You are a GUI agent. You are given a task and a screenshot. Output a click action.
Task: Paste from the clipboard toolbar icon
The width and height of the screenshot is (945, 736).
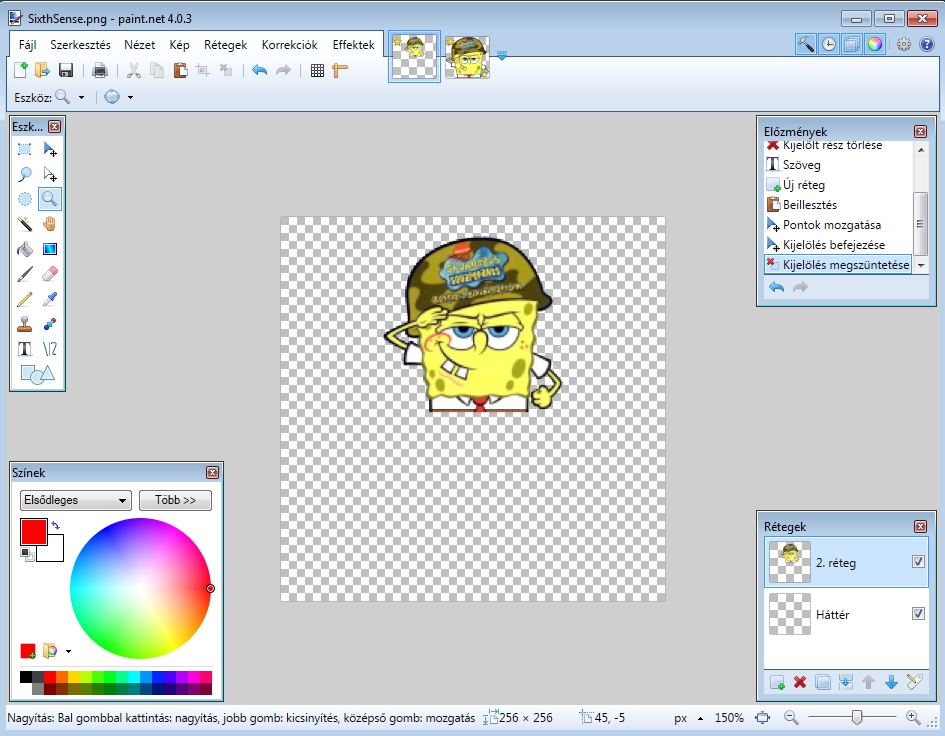180,71
